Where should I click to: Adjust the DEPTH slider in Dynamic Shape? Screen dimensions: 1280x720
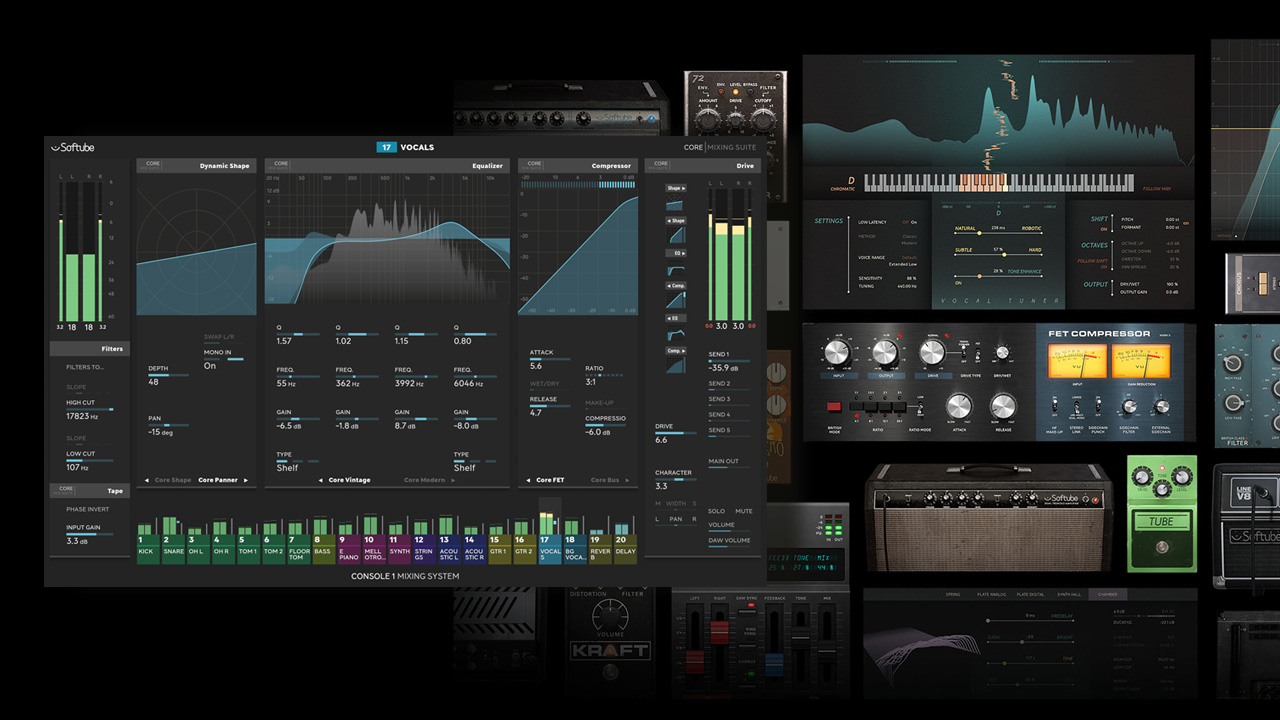coord(168,375)
